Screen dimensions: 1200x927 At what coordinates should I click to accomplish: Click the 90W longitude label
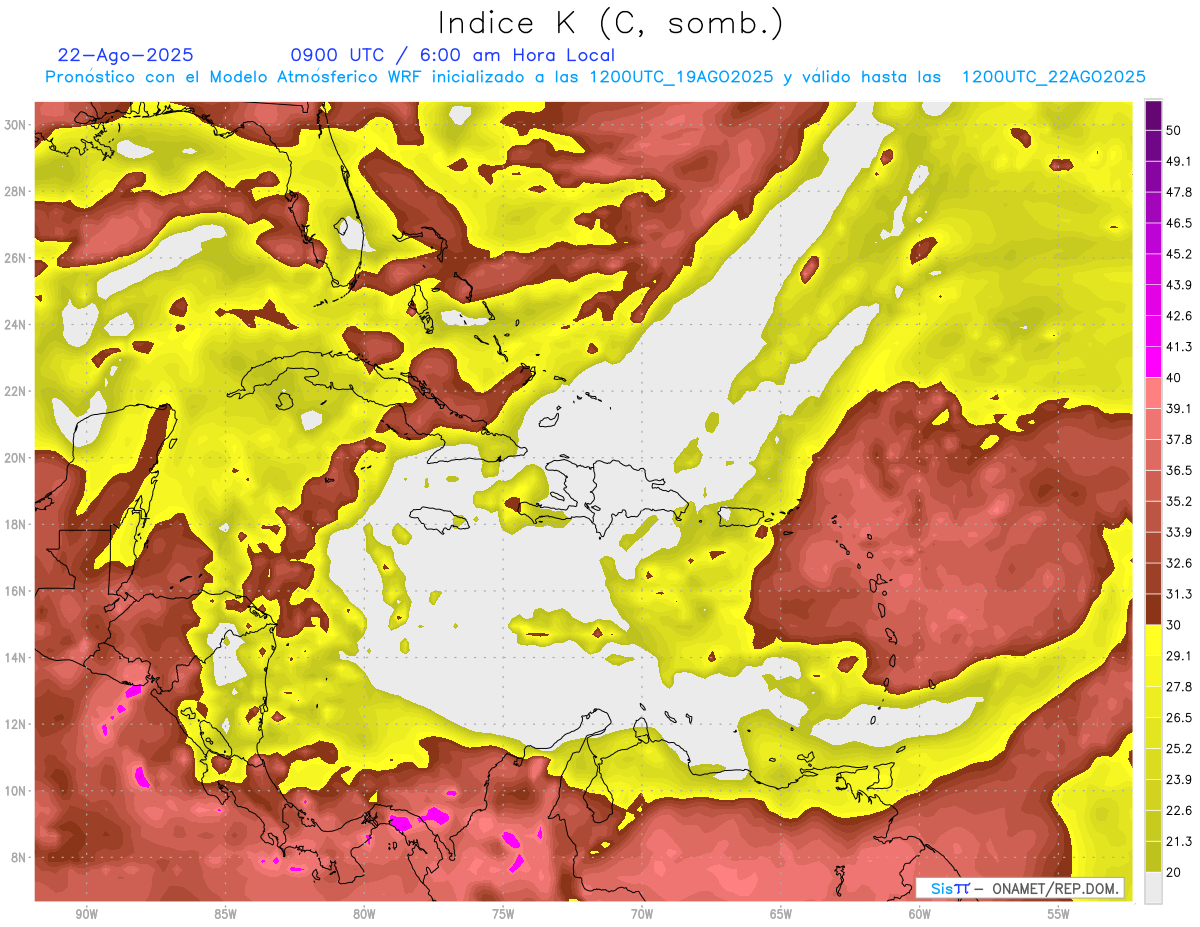click(86, 914)
